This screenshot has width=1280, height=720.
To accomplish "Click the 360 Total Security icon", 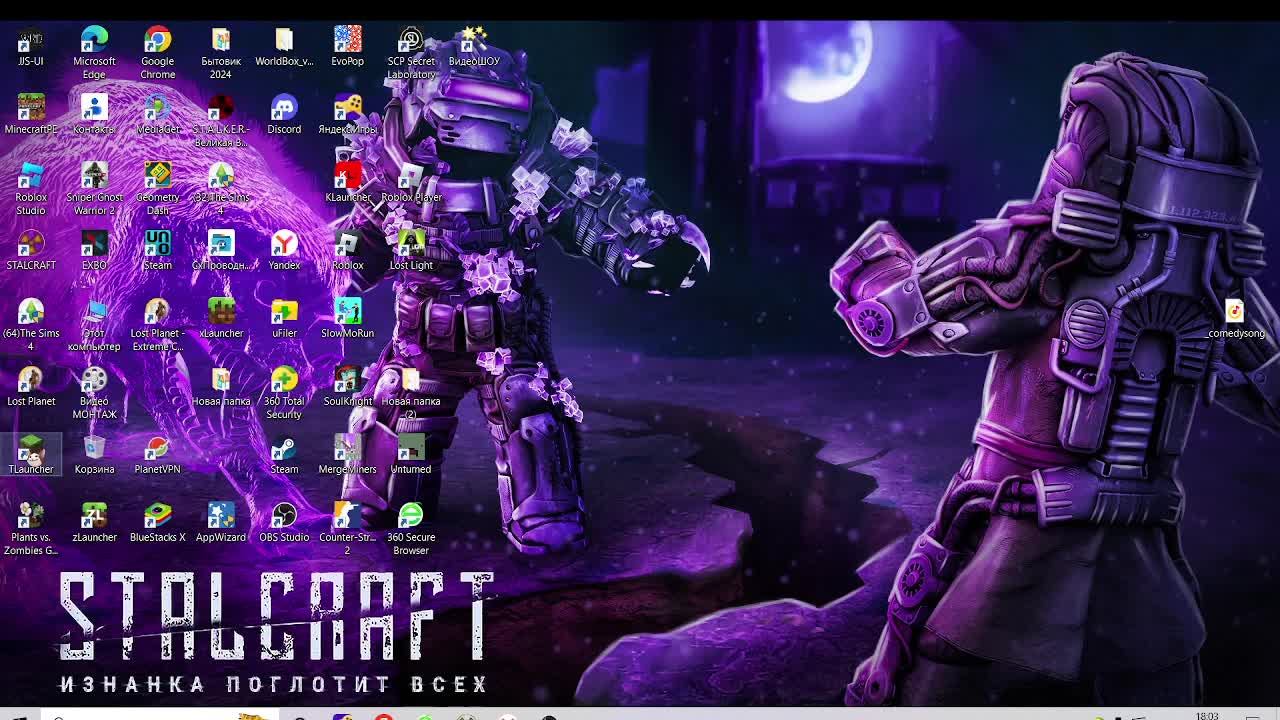I will tap(284, 393).
